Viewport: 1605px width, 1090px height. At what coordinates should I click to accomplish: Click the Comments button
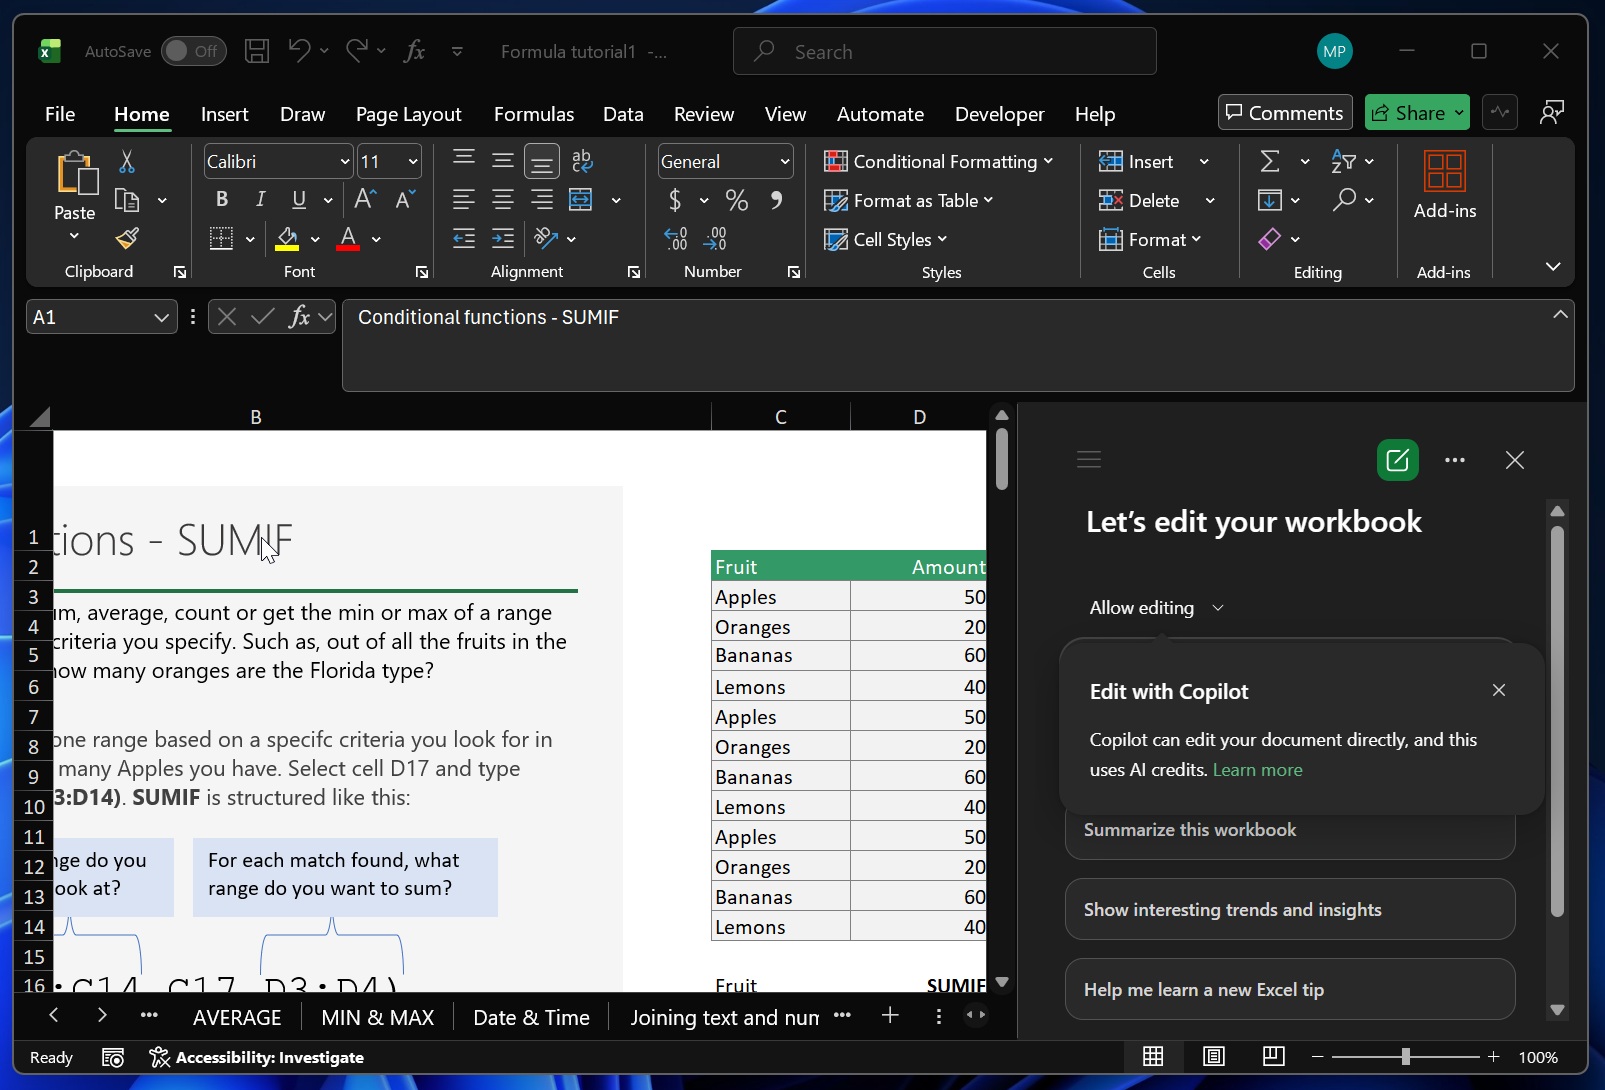(x=1285, y=112)
